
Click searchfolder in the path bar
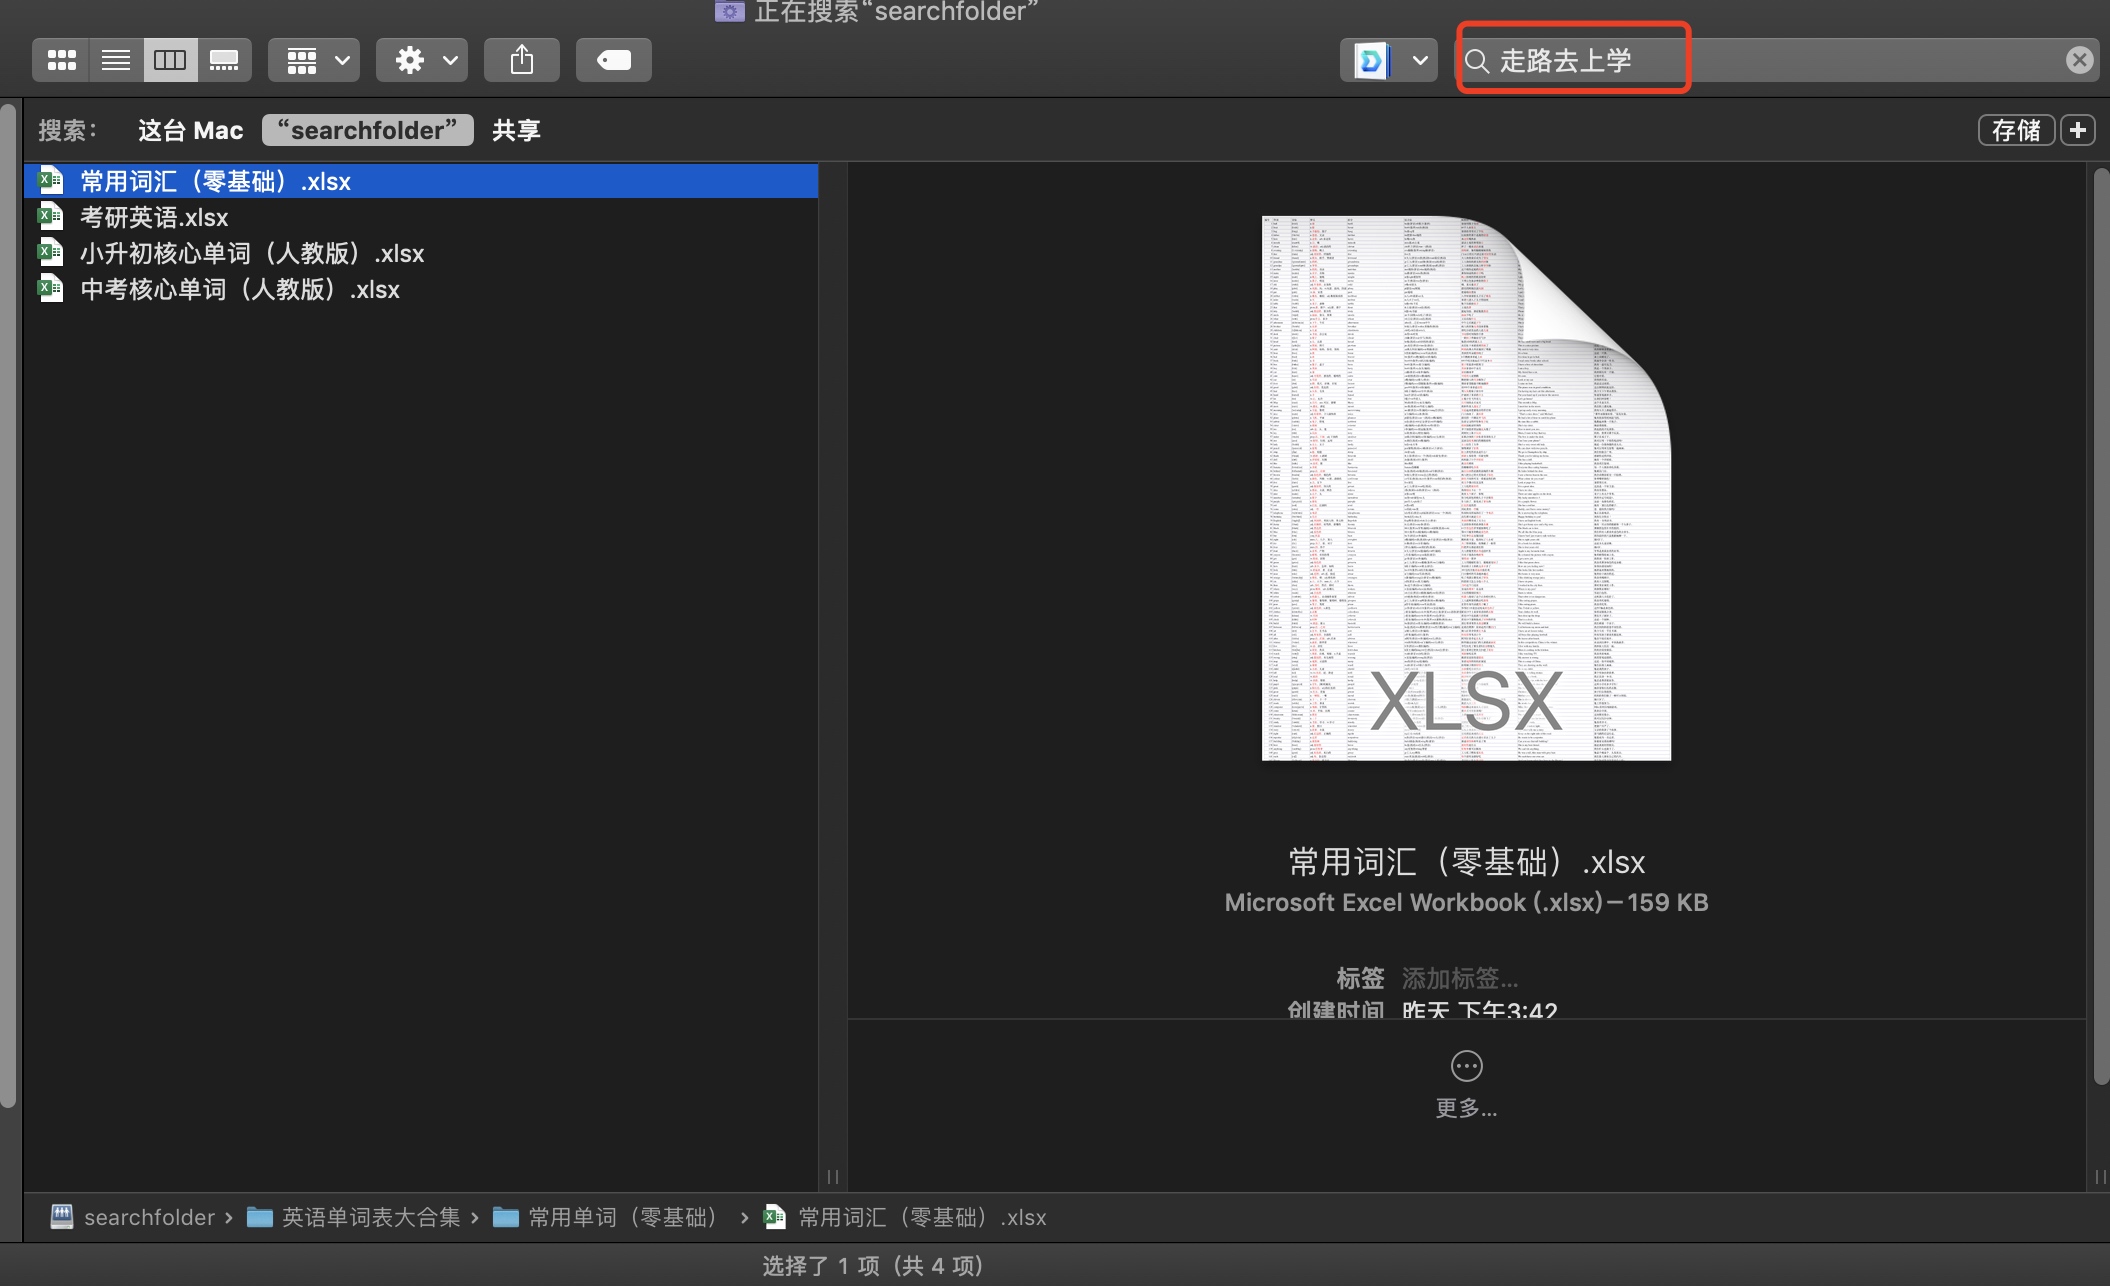pos(133,1217)
